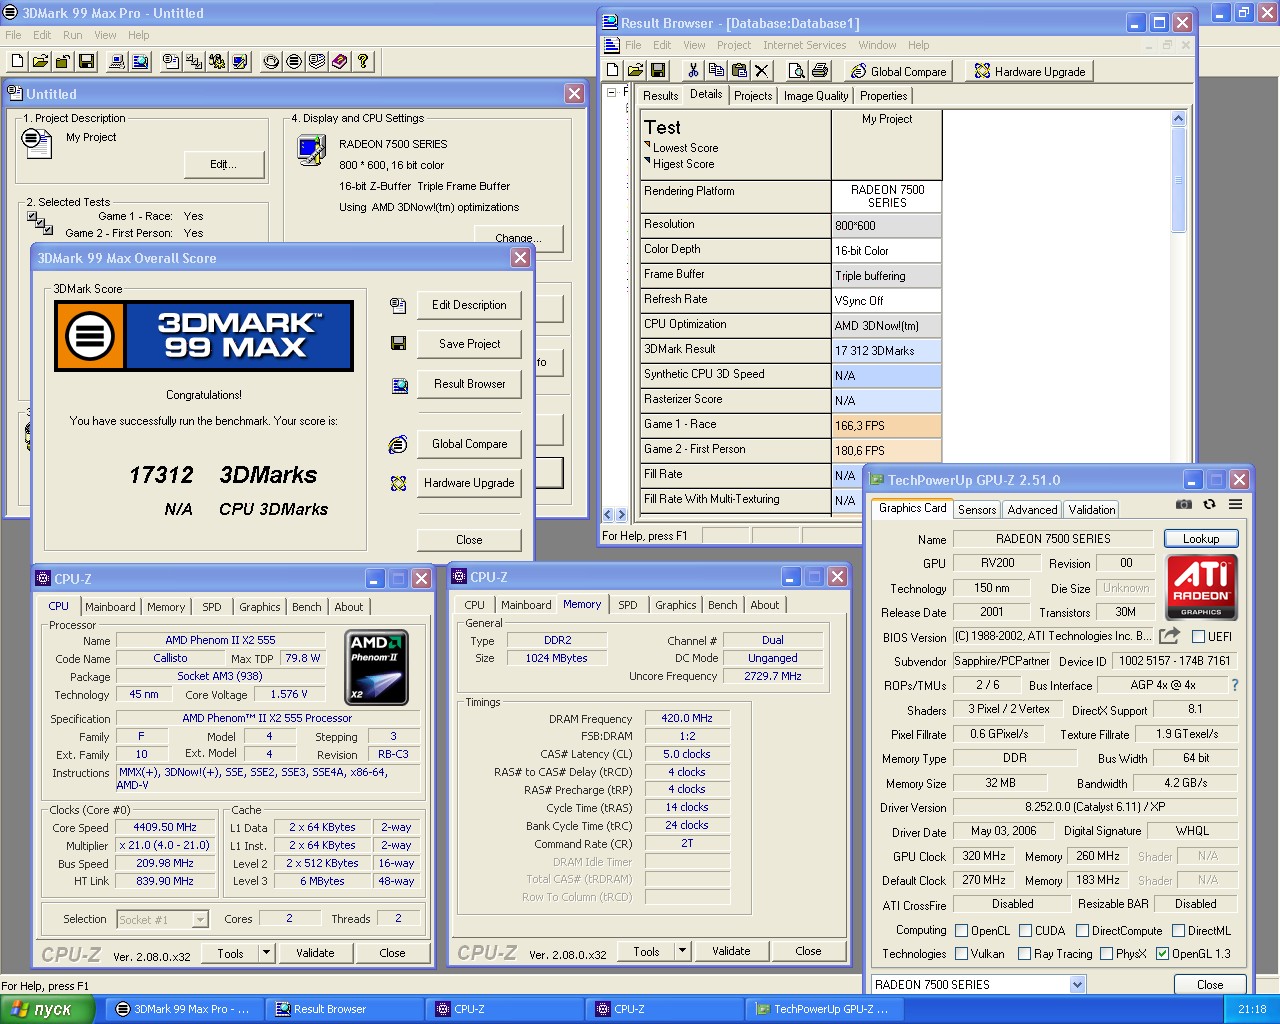Toggle Ray Tracing checkbox in GPU-Z
Screen dimensions: 1280x1024
pyautogui.click(x=1024, y=954)
